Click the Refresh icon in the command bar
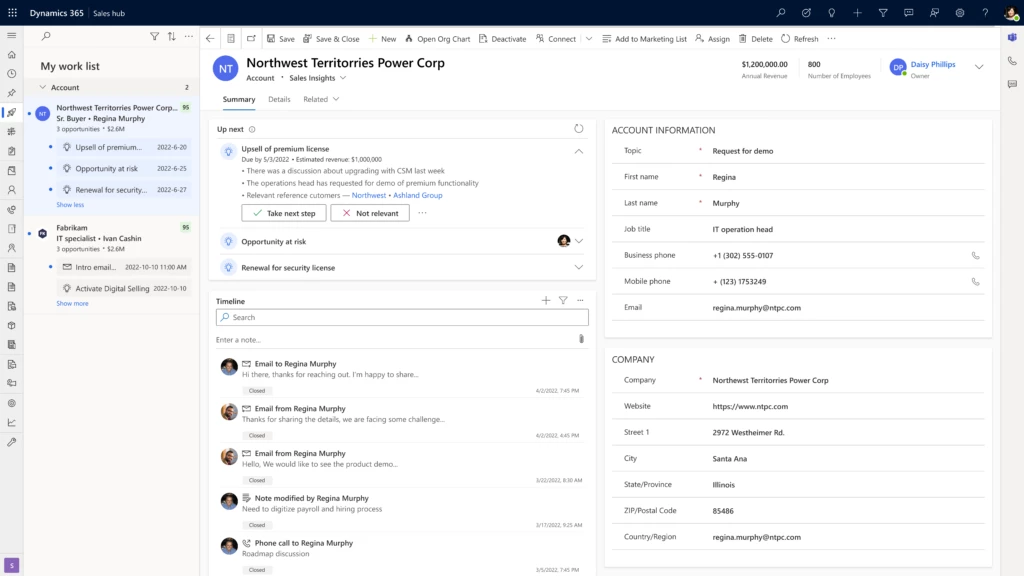The height and width of the screenshot is (576, 1024). point(786,38)
